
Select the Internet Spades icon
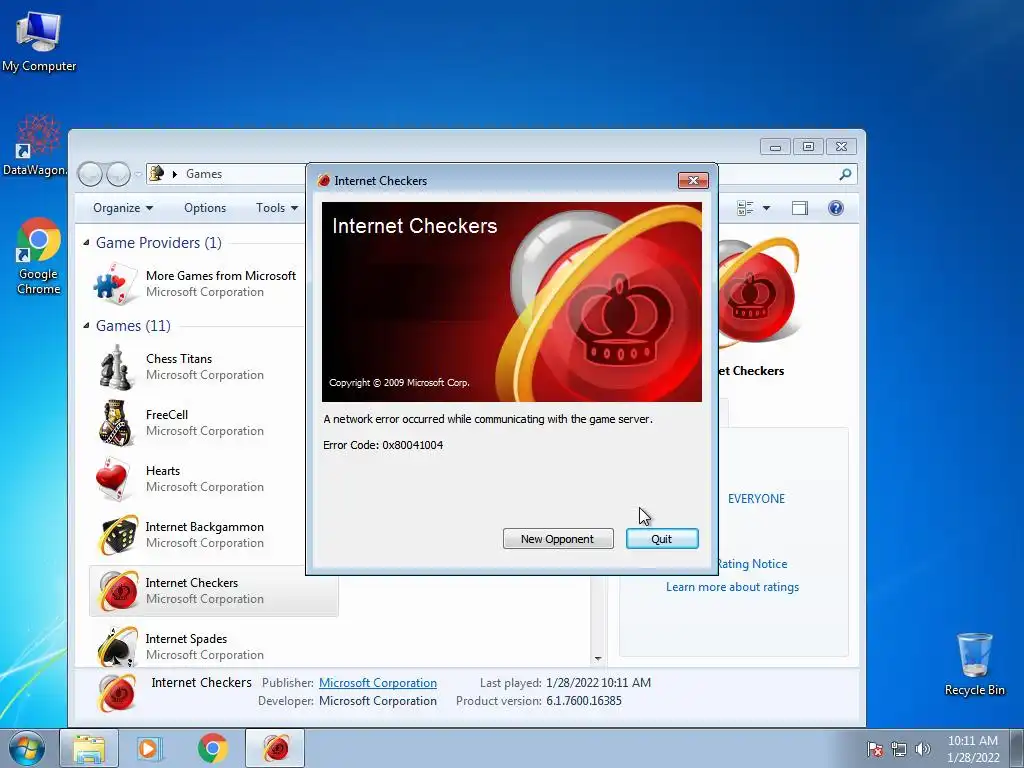click(118, 647)
